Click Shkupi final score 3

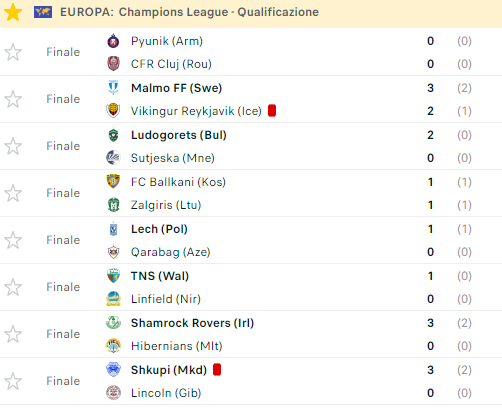pyautogui.click(x=430, y=370)
